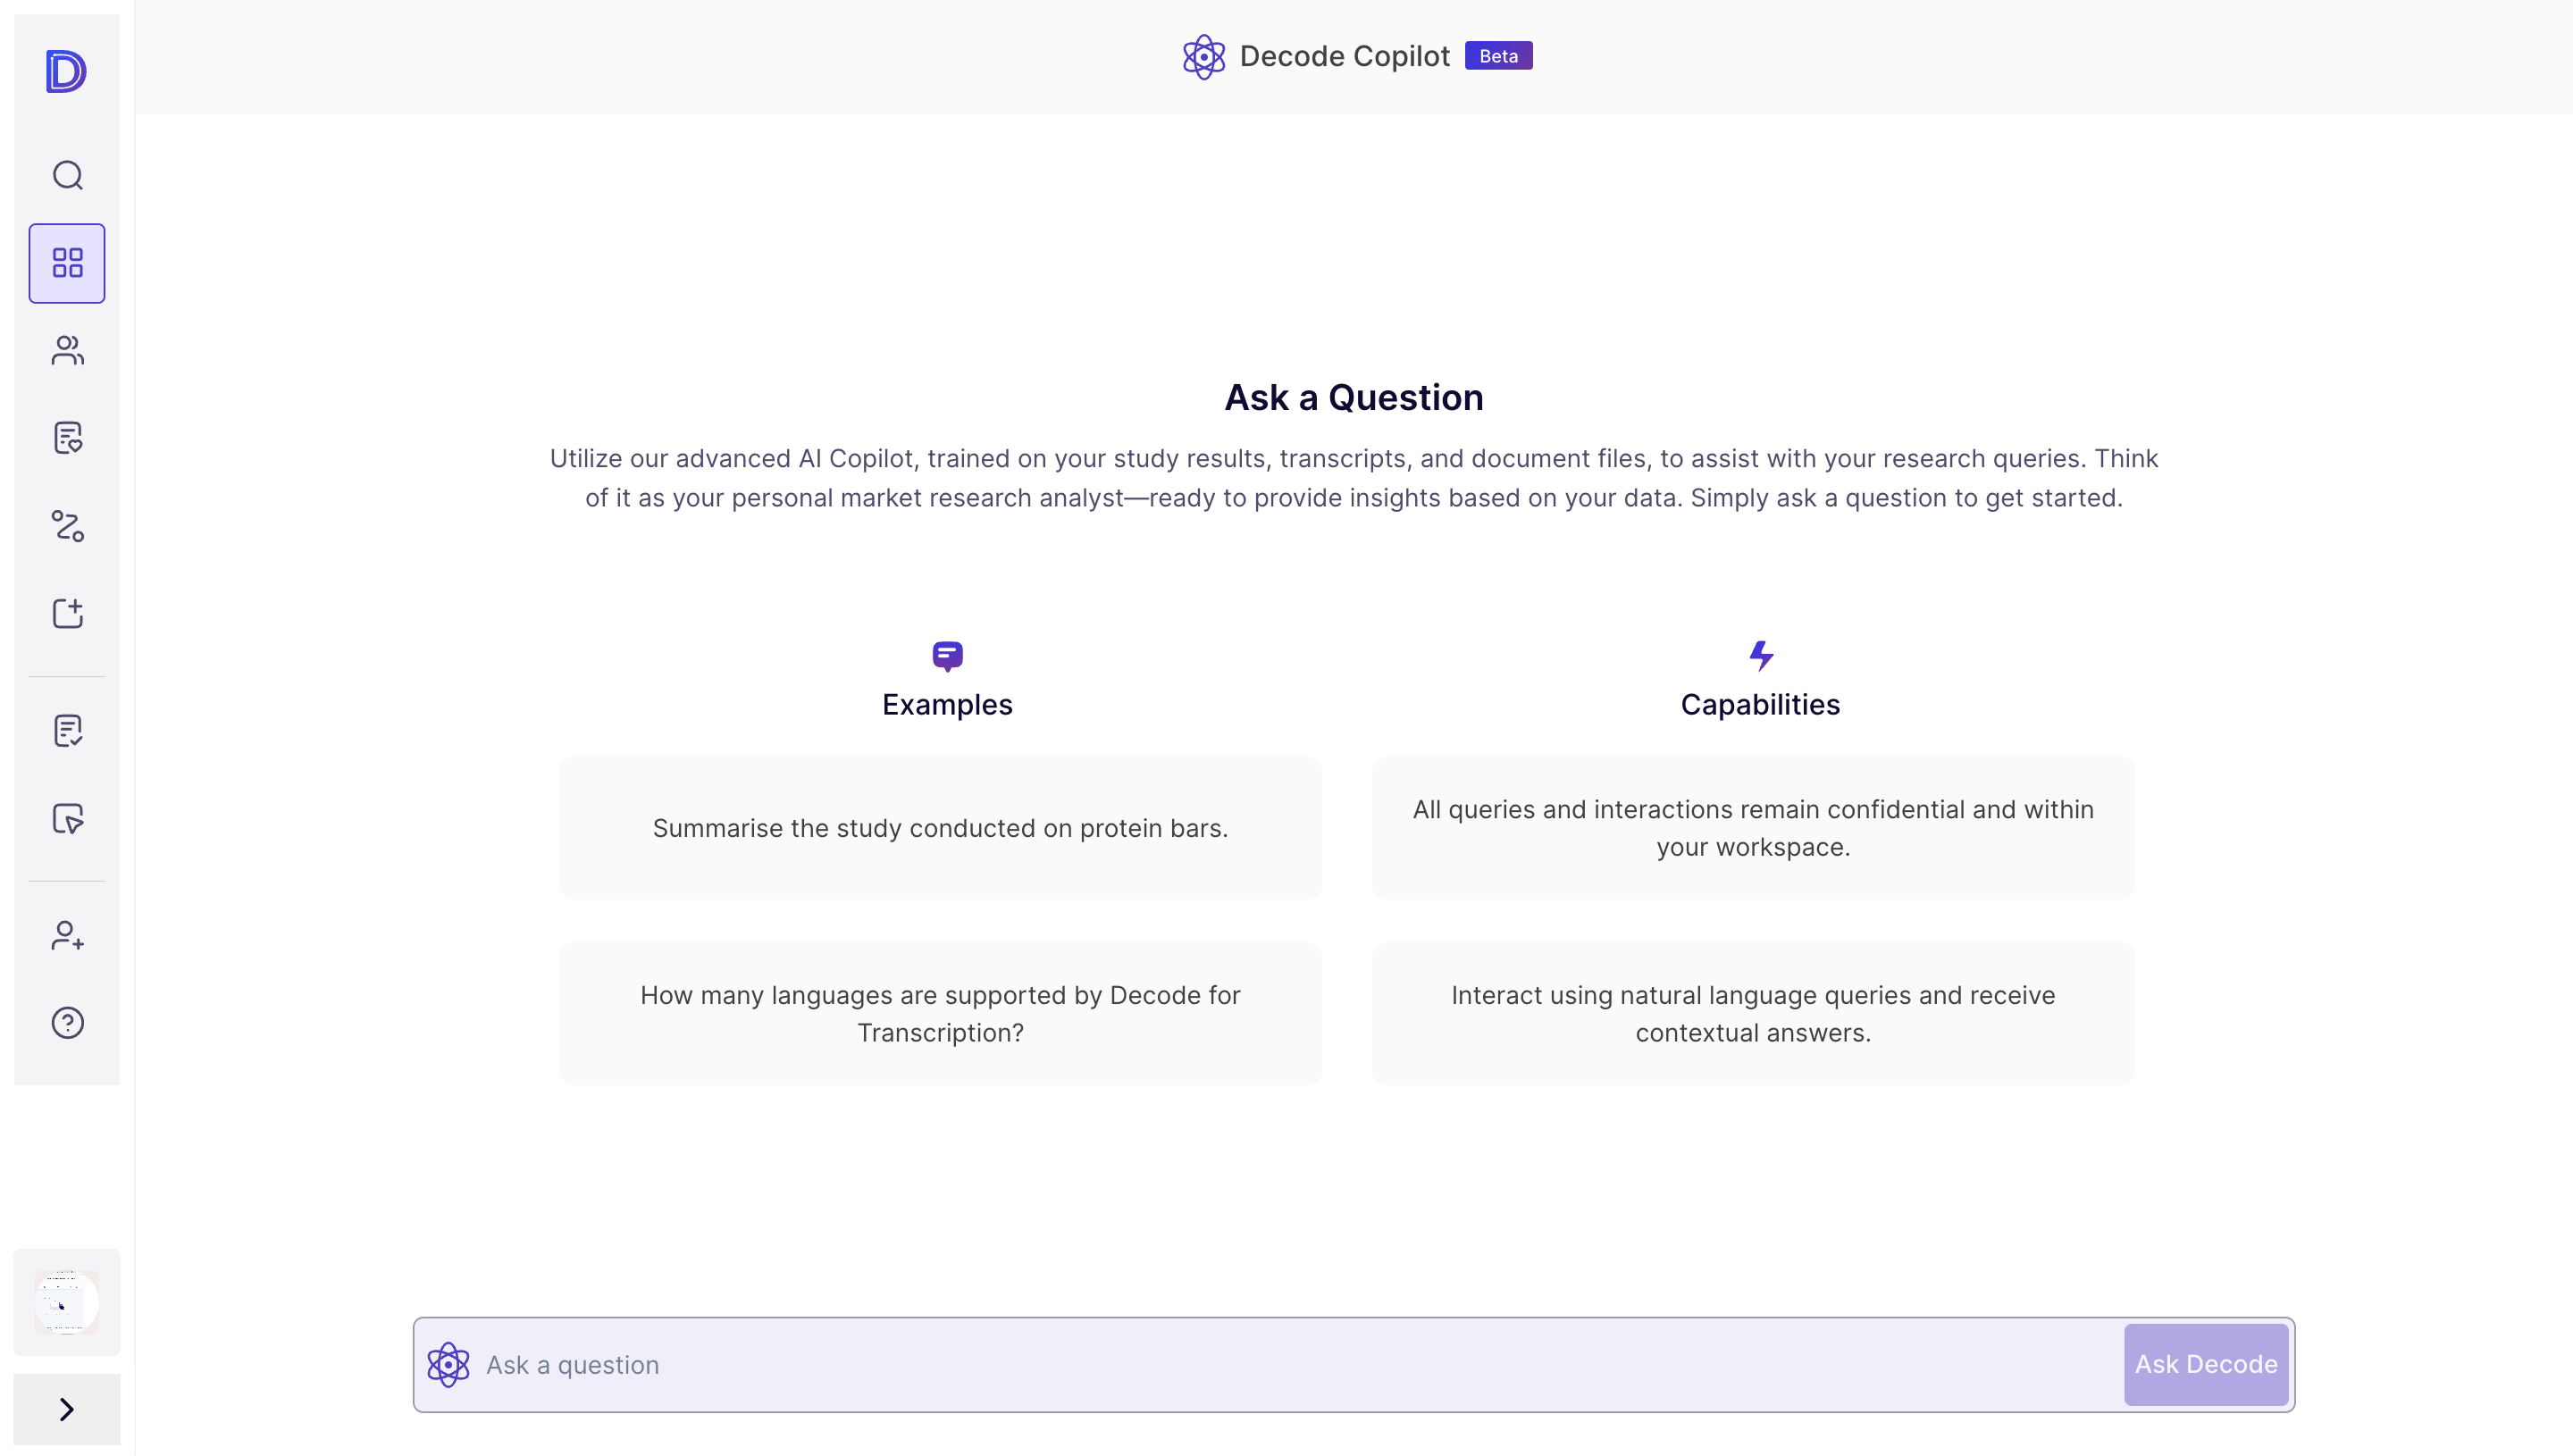Click the Beta badge

pos(1498,56)
